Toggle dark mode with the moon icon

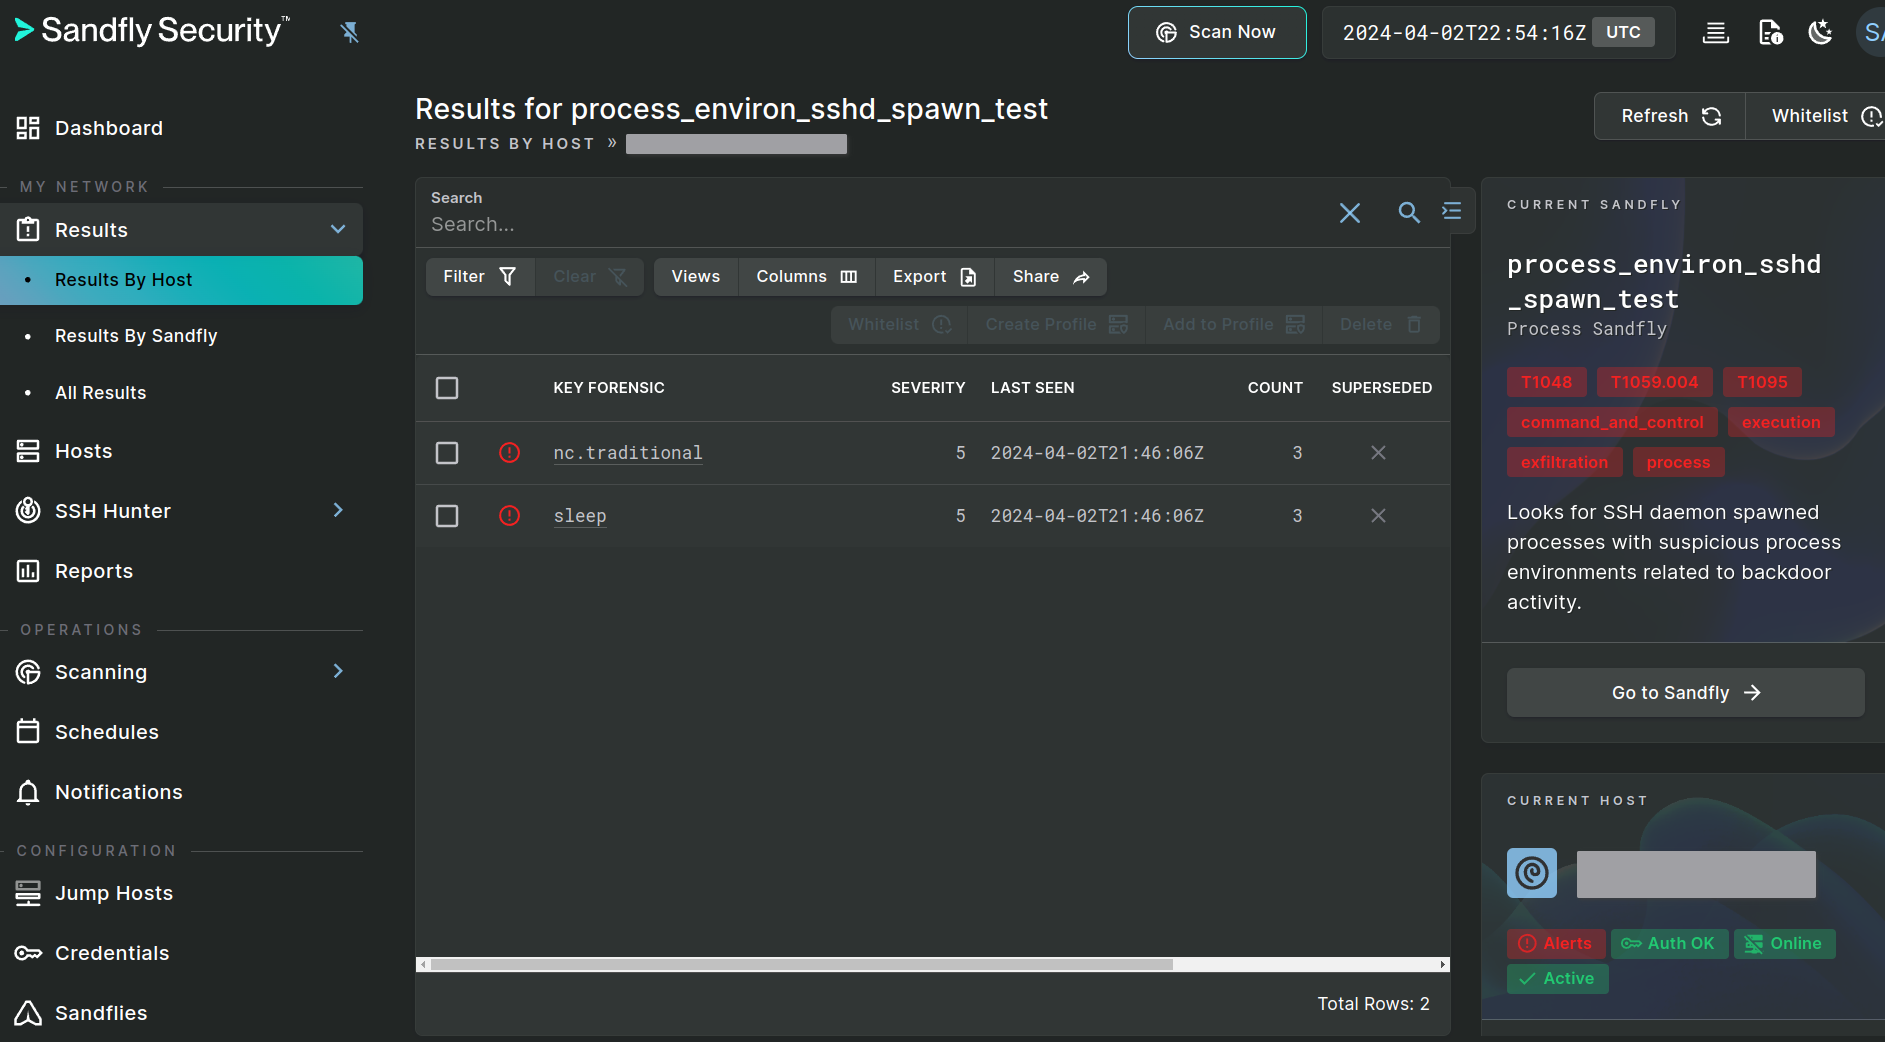(x=1820, y=32)
